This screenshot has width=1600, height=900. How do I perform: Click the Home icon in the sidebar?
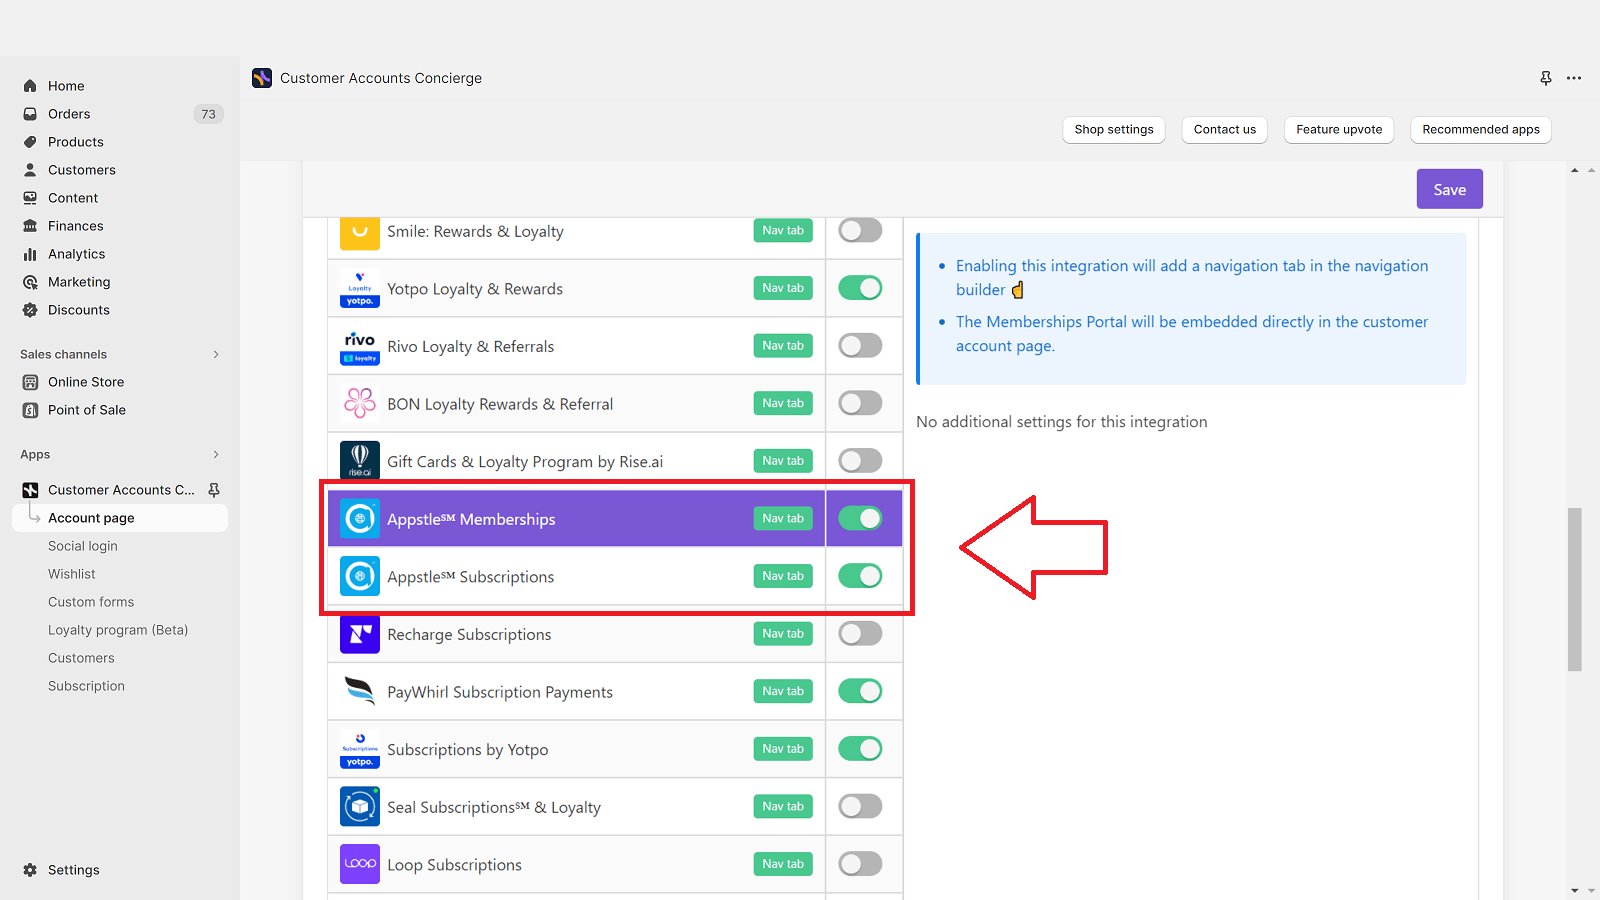(x=30, y=86)
